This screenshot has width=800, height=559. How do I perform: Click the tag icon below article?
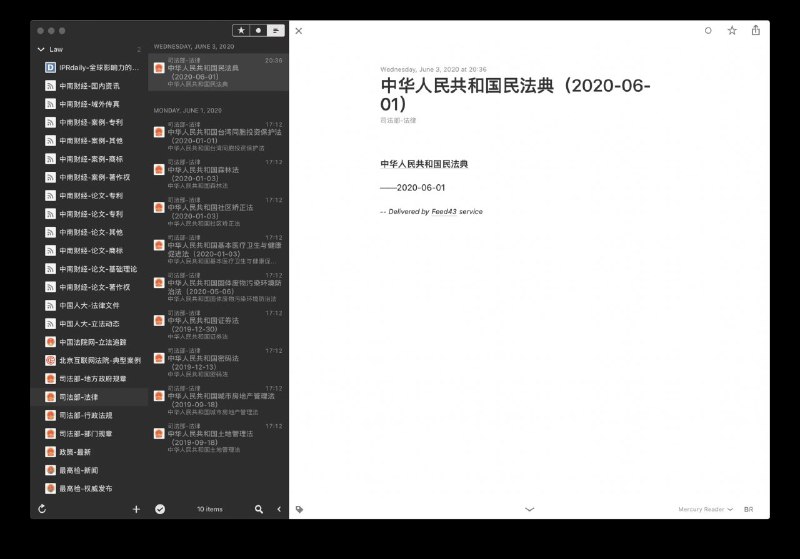[x=299, y=509]
